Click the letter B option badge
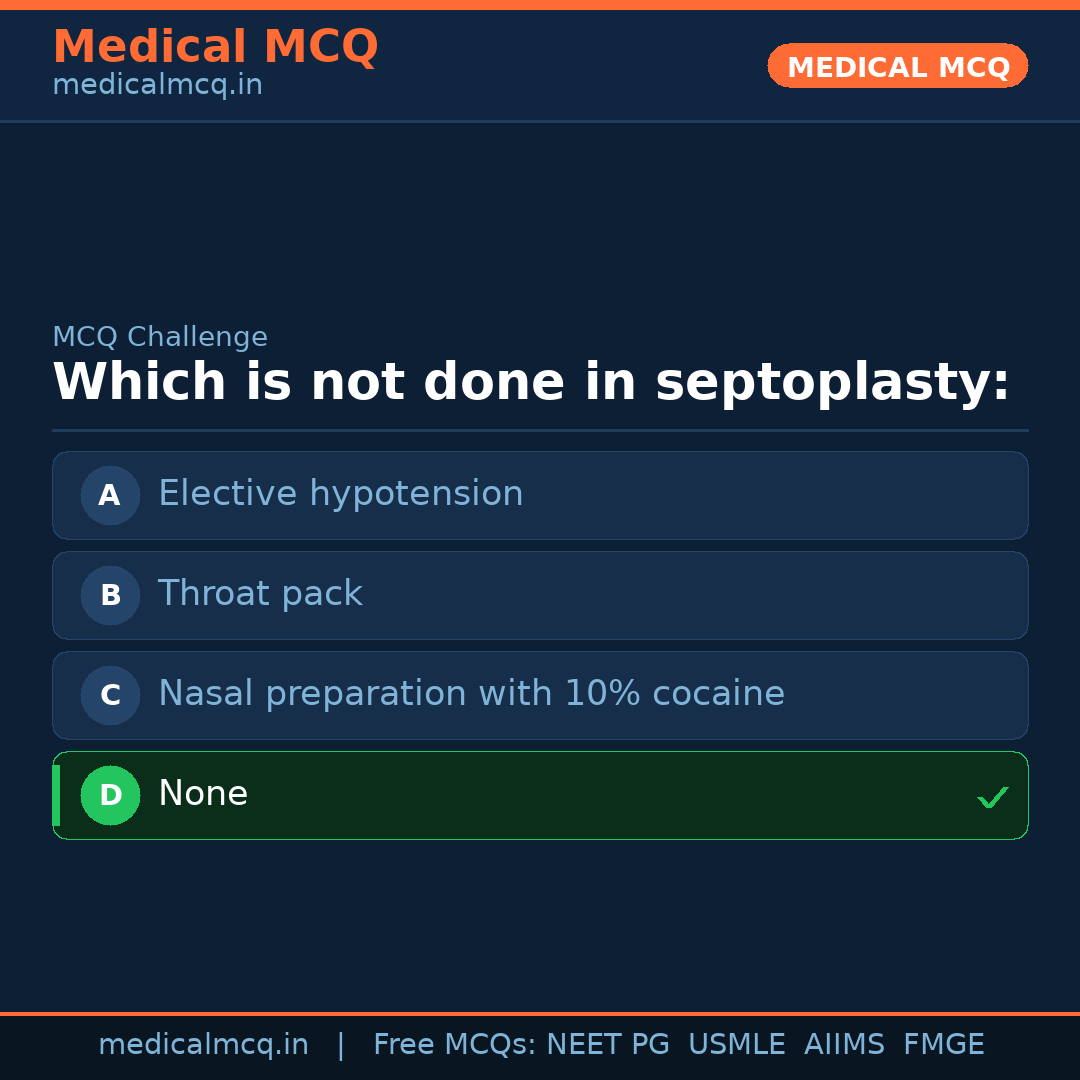 pos(110,595)
